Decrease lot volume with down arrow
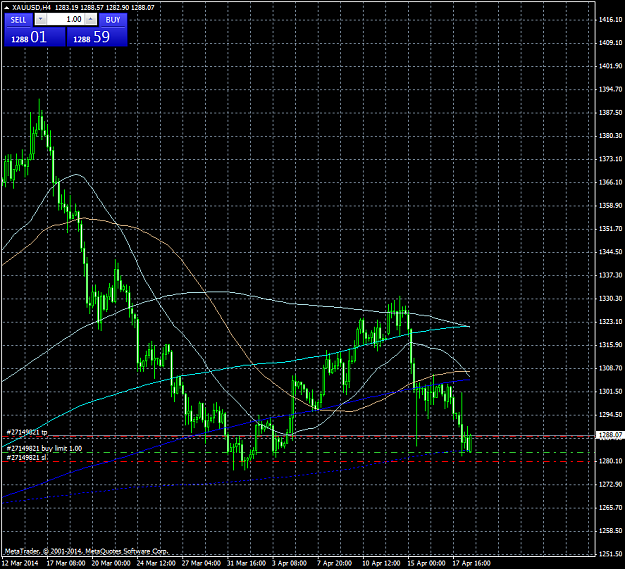 click(x=41, y=19)
